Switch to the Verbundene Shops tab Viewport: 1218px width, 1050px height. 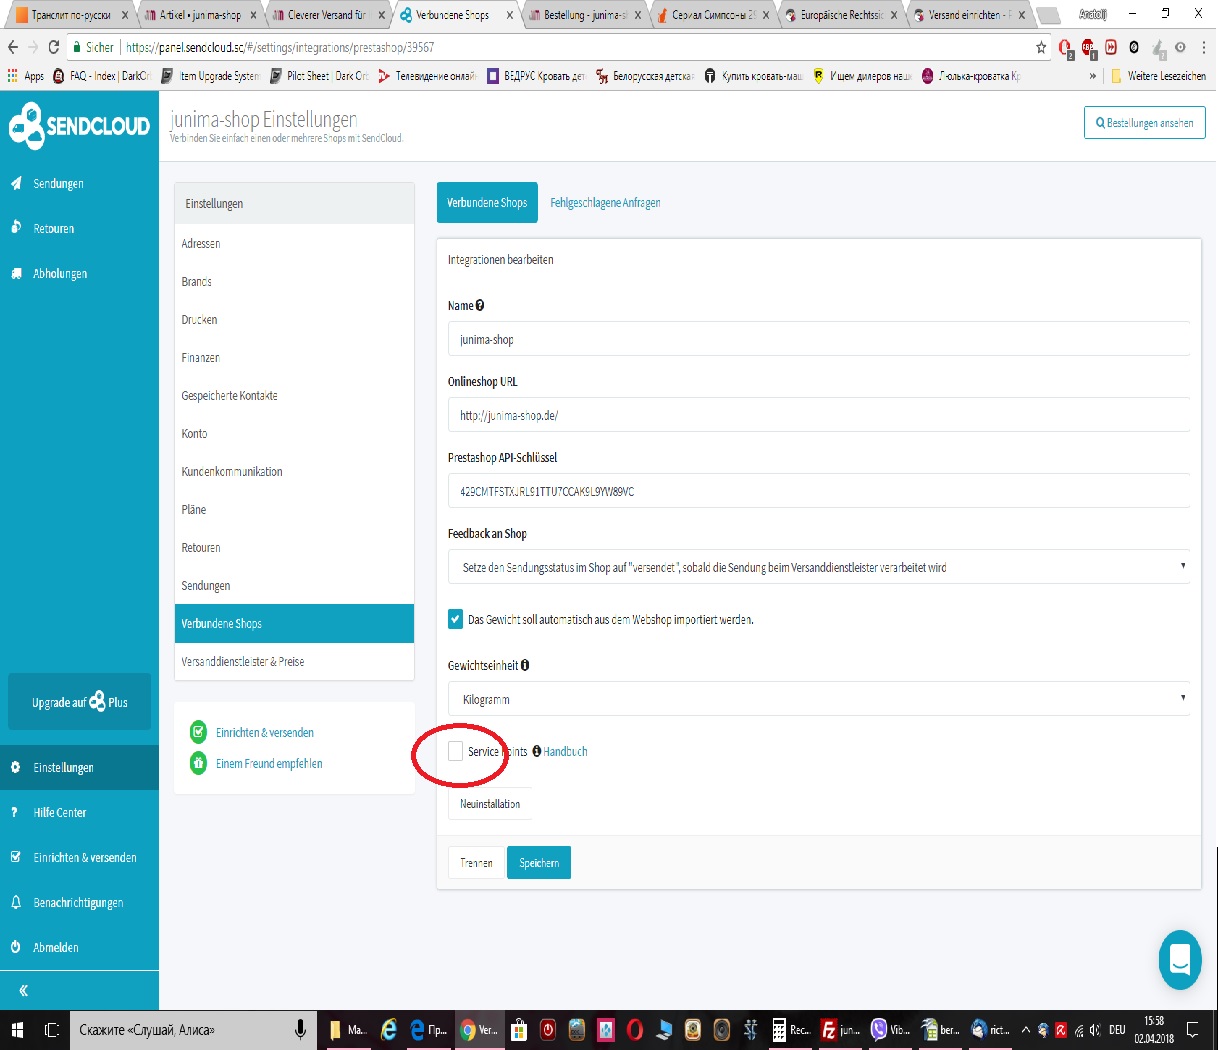click(487, 203)
